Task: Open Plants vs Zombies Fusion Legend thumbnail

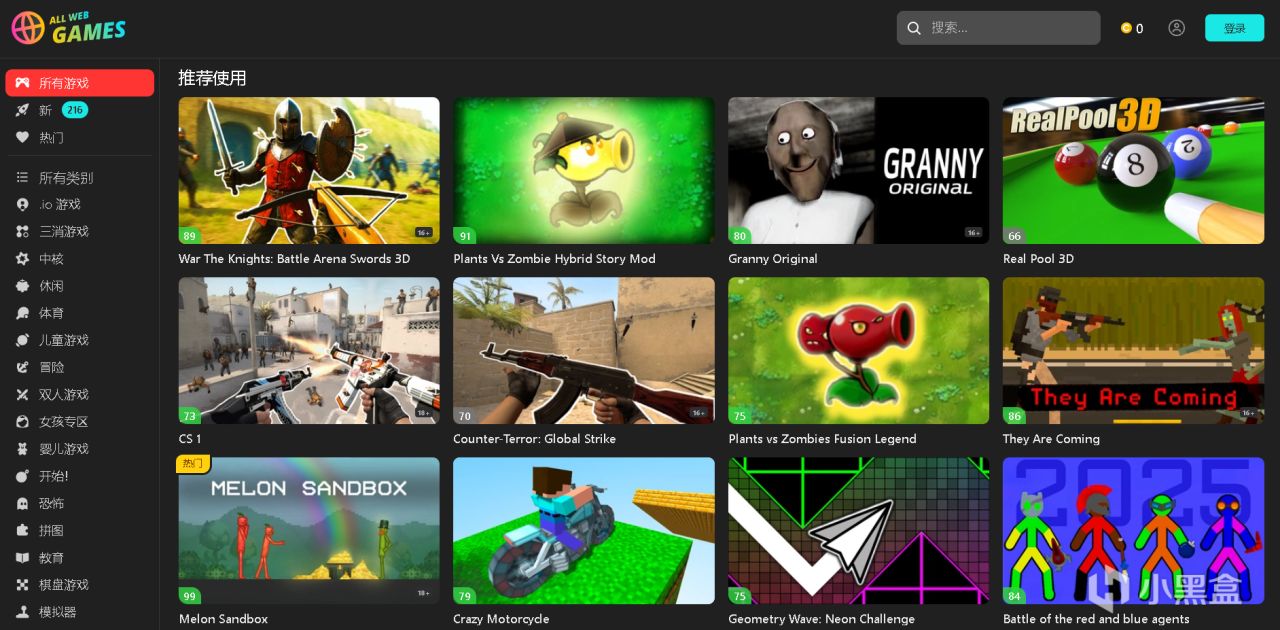Action: coord(858,350)
